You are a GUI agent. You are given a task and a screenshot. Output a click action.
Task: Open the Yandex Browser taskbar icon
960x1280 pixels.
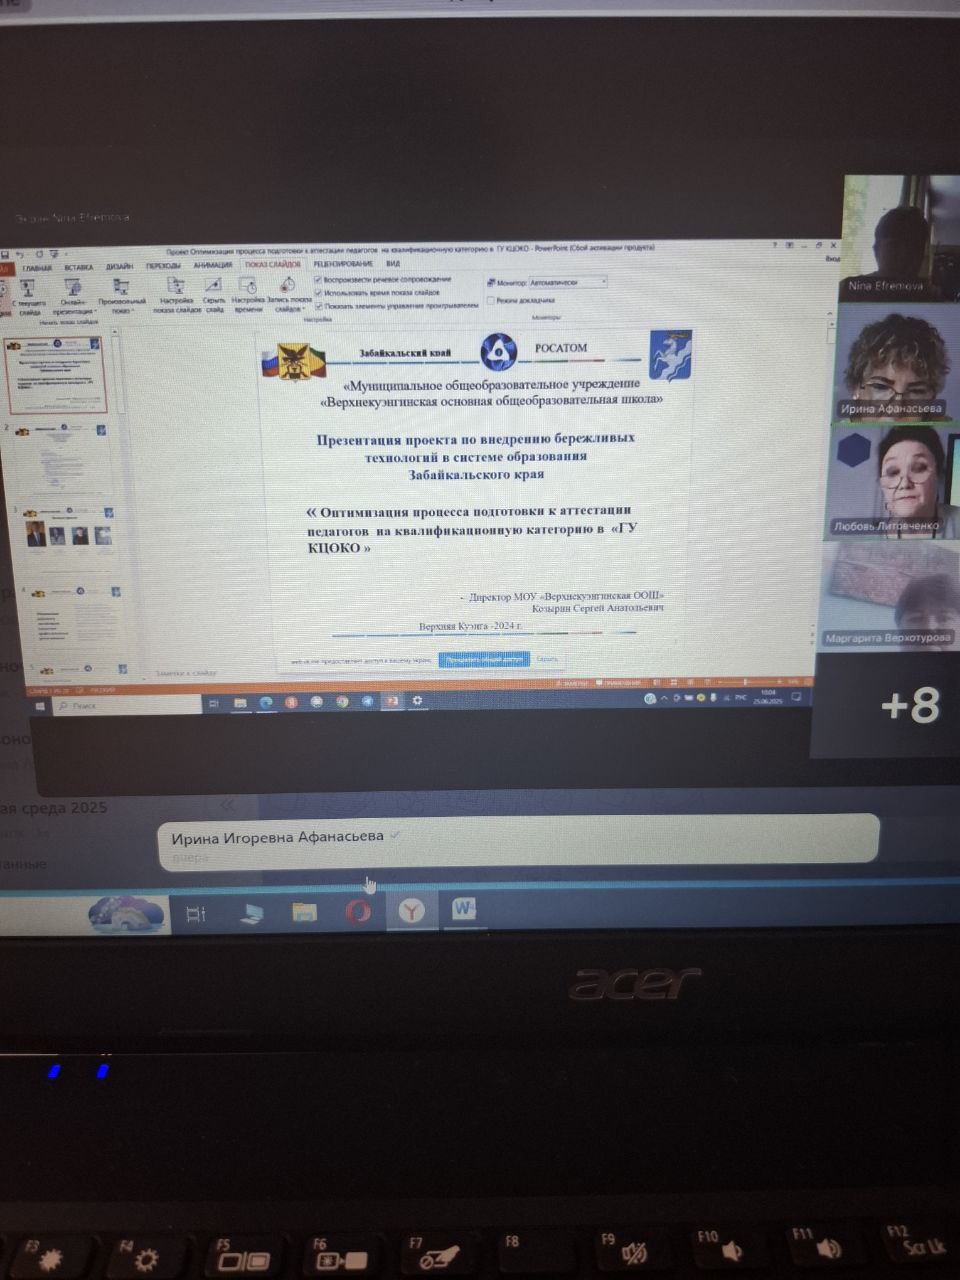tap(412, 910)
